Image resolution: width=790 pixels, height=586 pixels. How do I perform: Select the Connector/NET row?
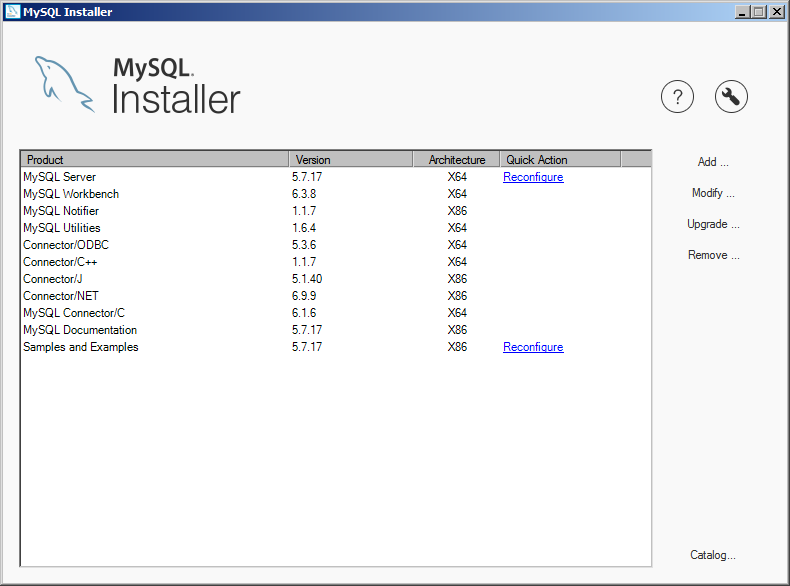(336, 296)
